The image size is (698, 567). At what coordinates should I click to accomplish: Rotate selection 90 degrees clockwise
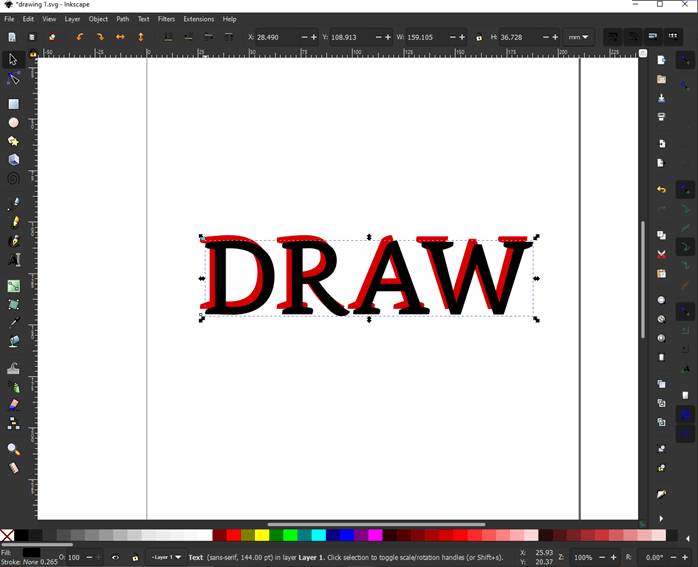[100, 37]
